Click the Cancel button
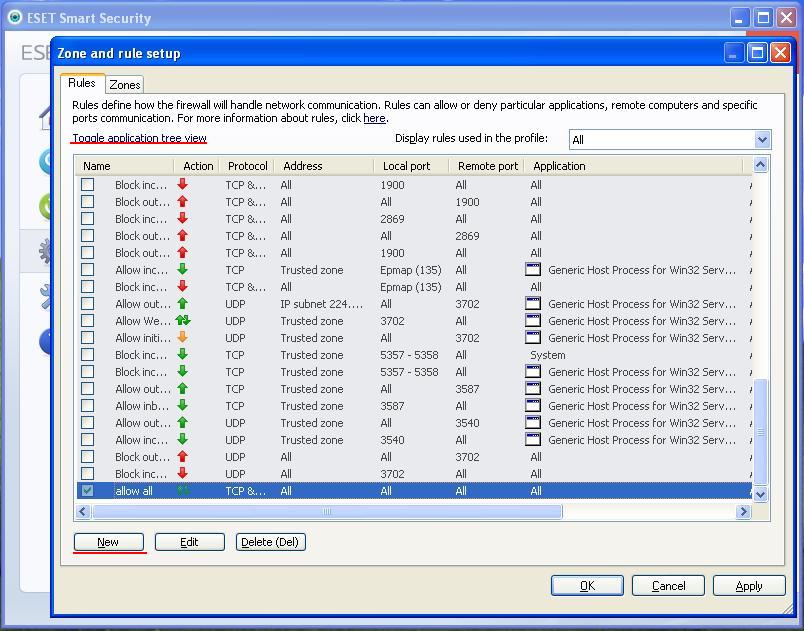 [668, 585]
